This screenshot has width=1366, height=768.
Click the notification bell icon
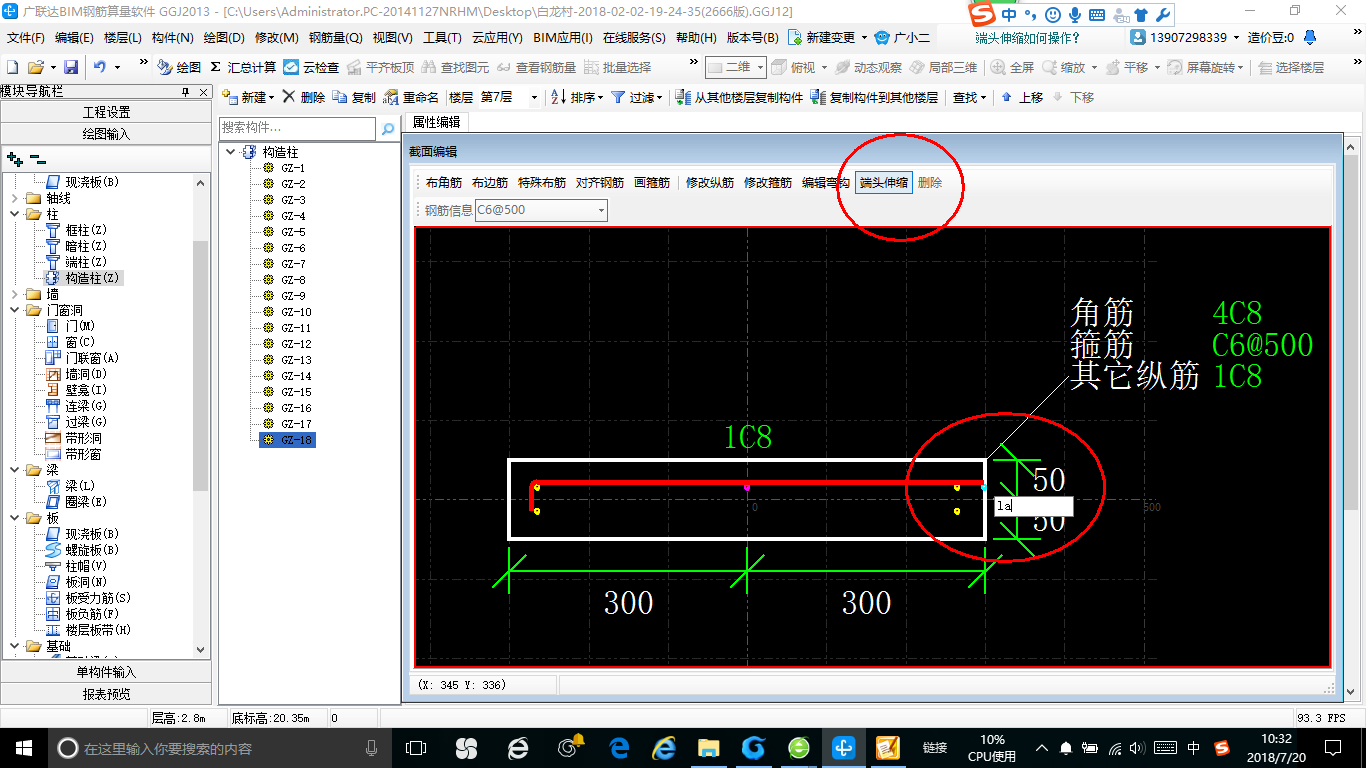(1311, 38)
